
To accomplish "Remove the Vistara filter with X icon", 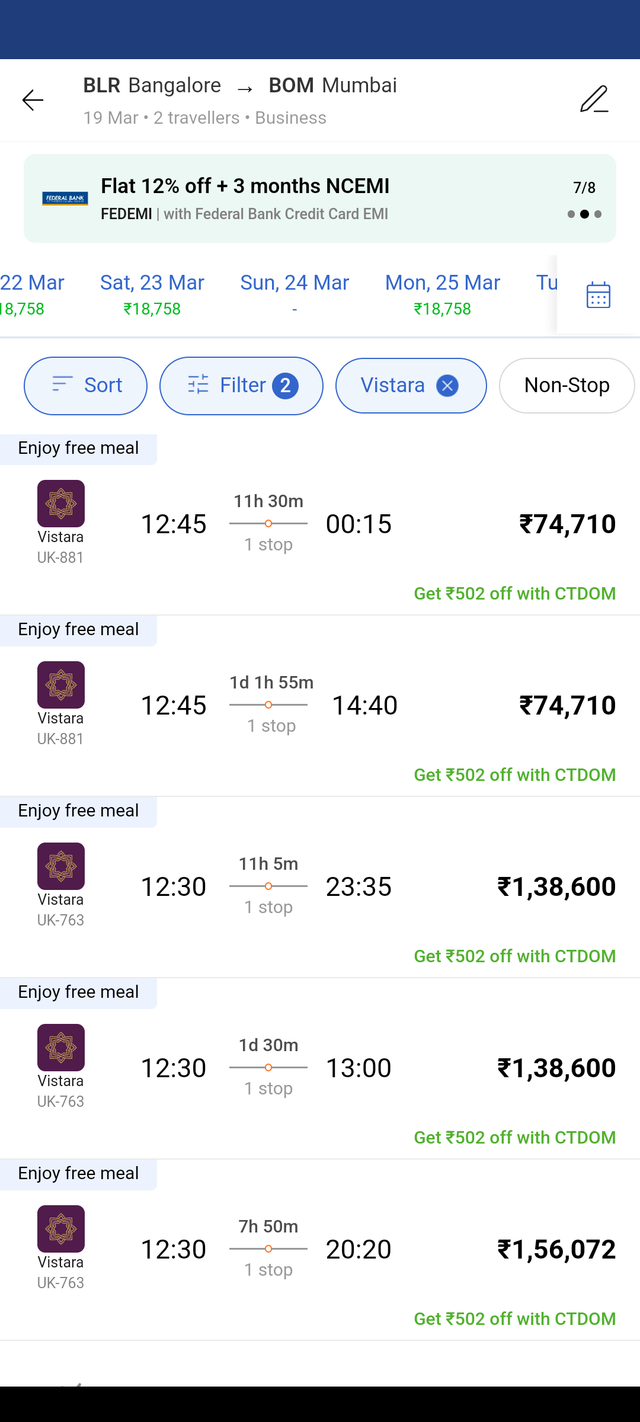I will 447,385.
